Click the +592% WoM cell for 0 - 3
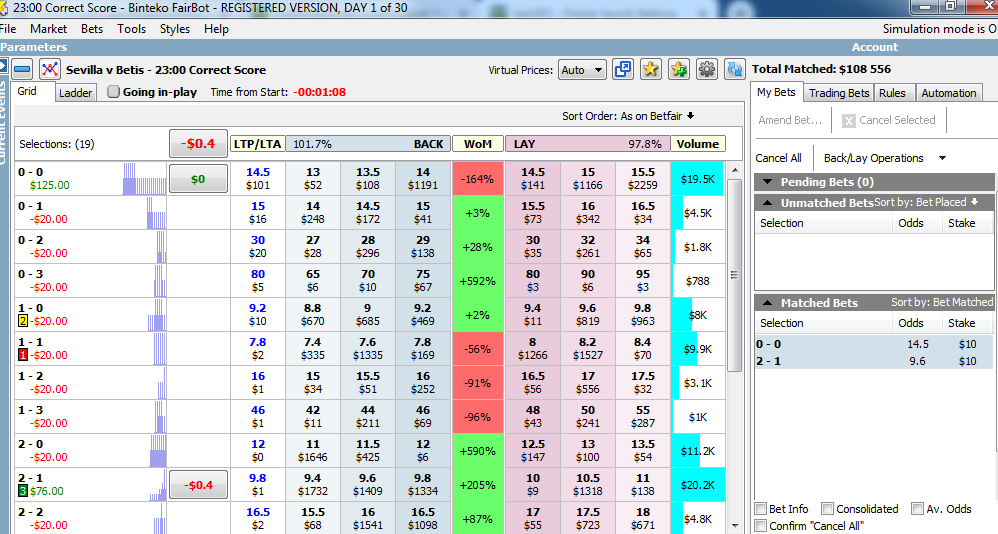The image size is (998, 534). [x=477, y=281]
